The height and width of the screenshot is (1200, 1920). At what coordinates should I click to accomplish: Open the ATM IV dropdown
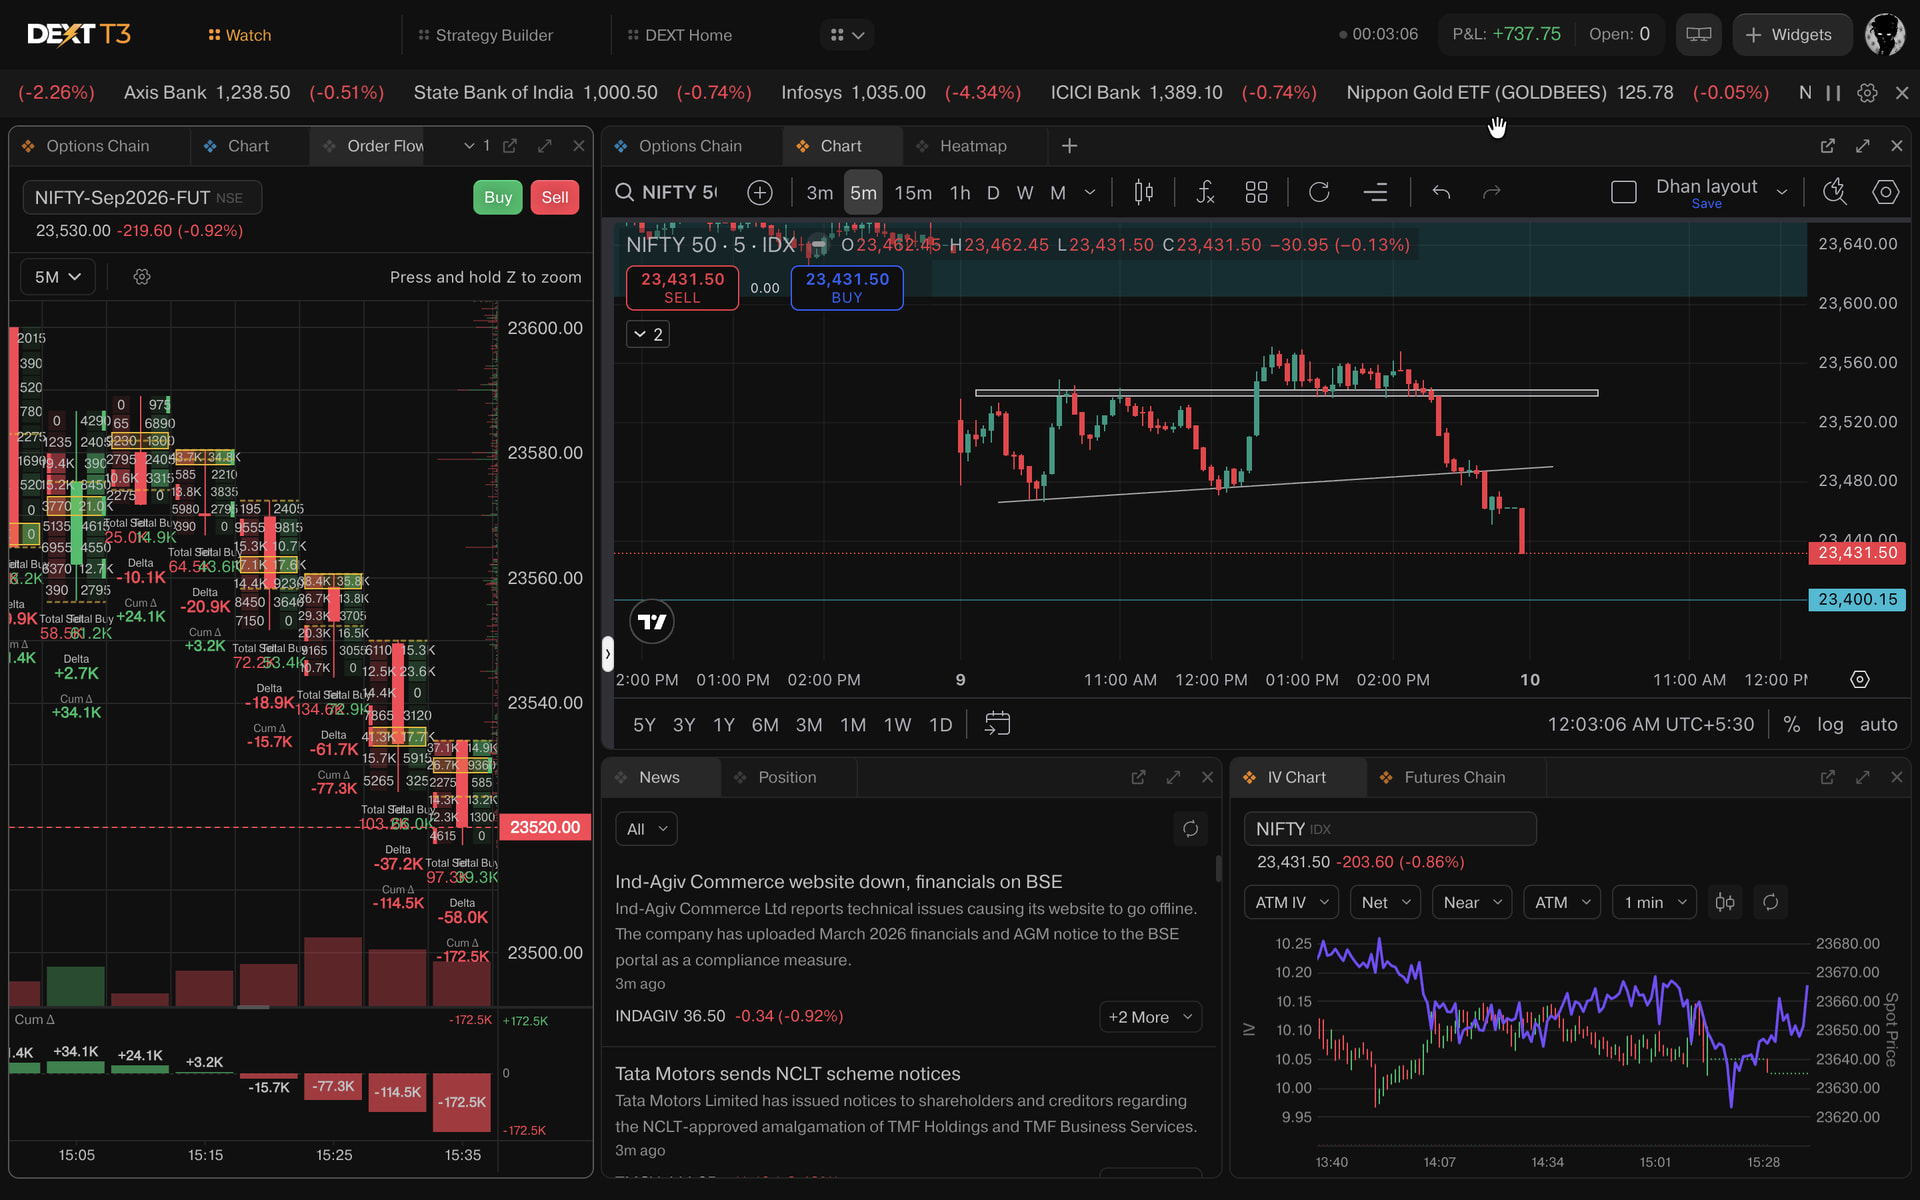pyautogui.click(x=1291, y=902)
